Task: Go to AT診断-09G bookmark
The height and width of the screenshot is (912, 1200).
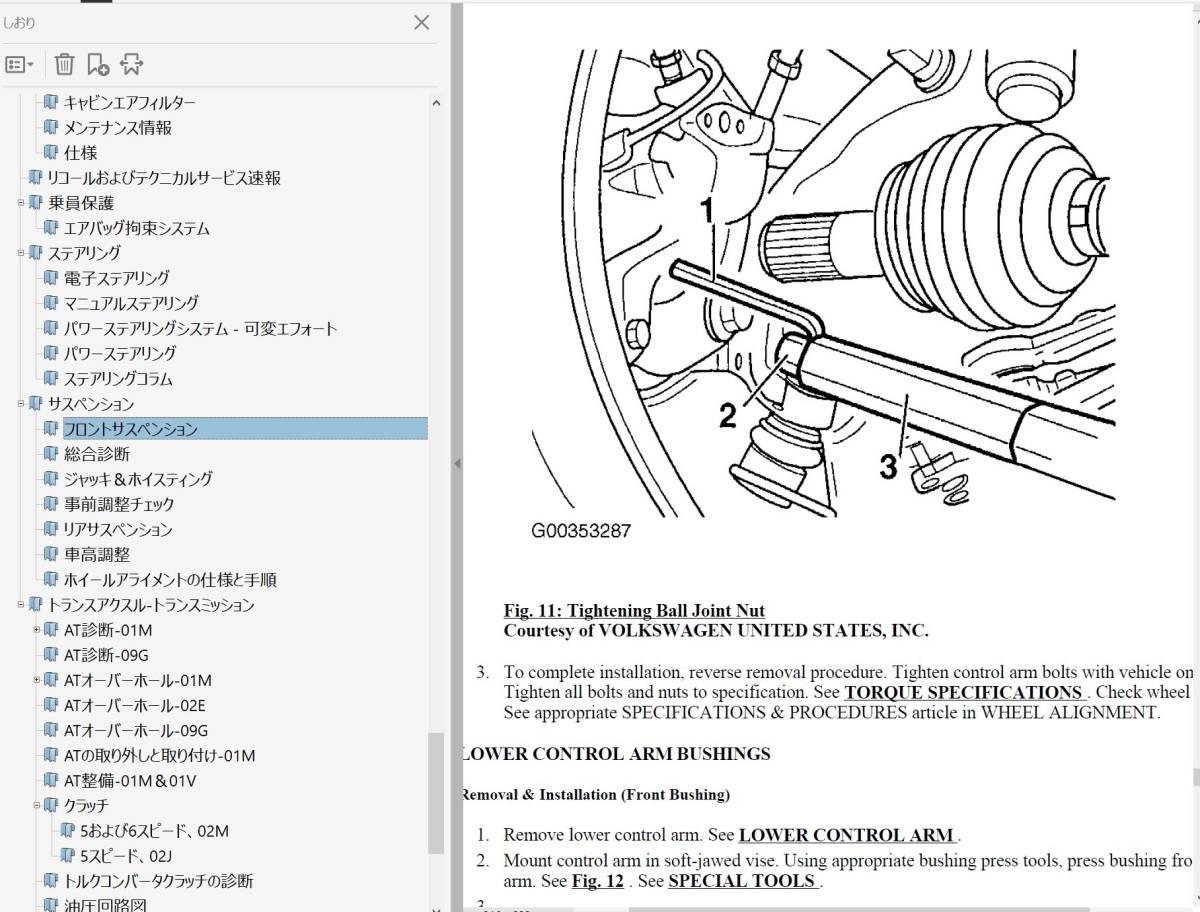Action: coord(106,655)
